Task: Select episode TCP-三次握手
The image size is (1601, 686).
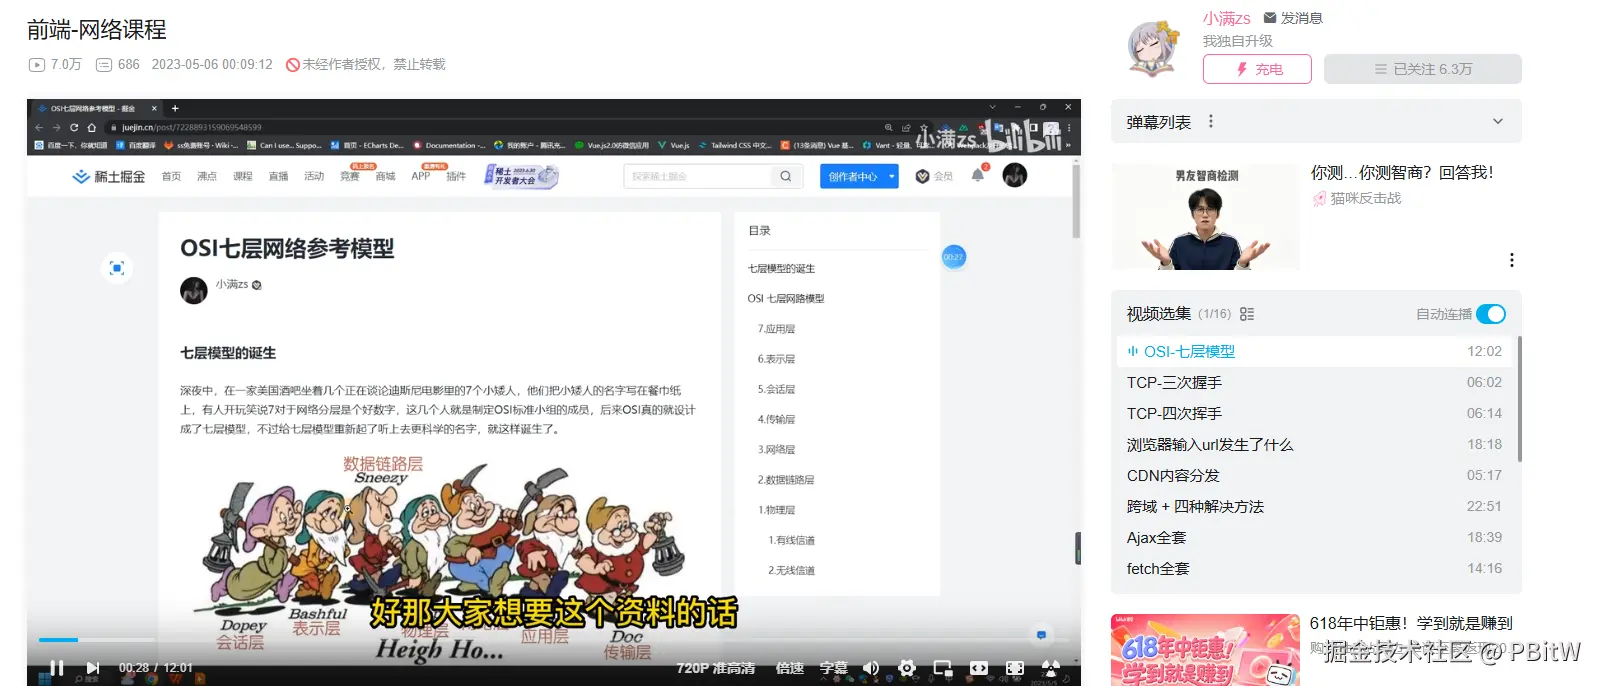Action: point(1315,382)
